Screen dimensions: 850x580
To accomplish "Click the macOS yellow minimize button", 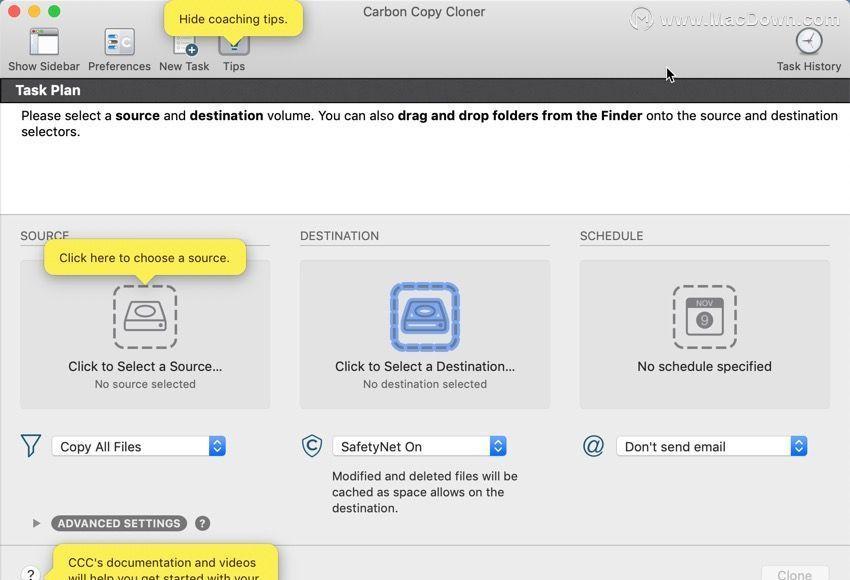I will [34, 11].
